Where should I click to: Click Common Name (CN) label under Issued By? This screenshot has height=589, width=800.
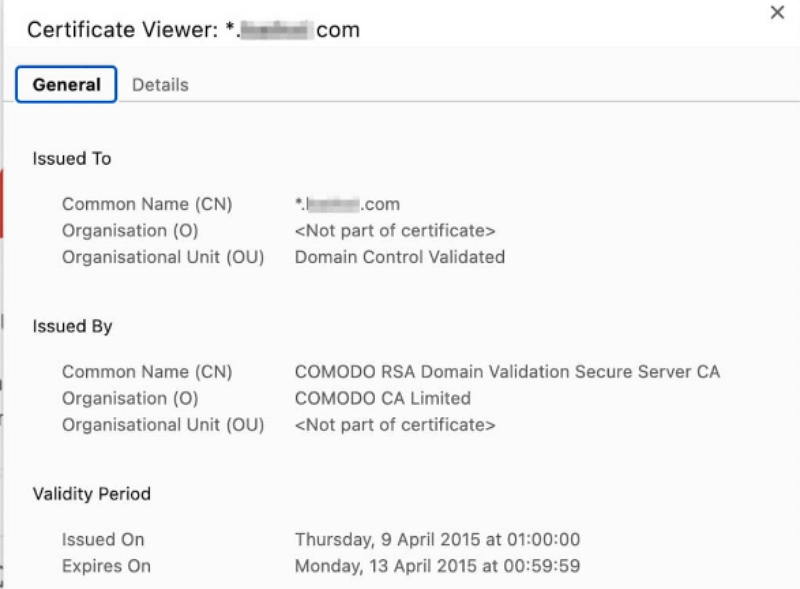(x=147, y=372)
